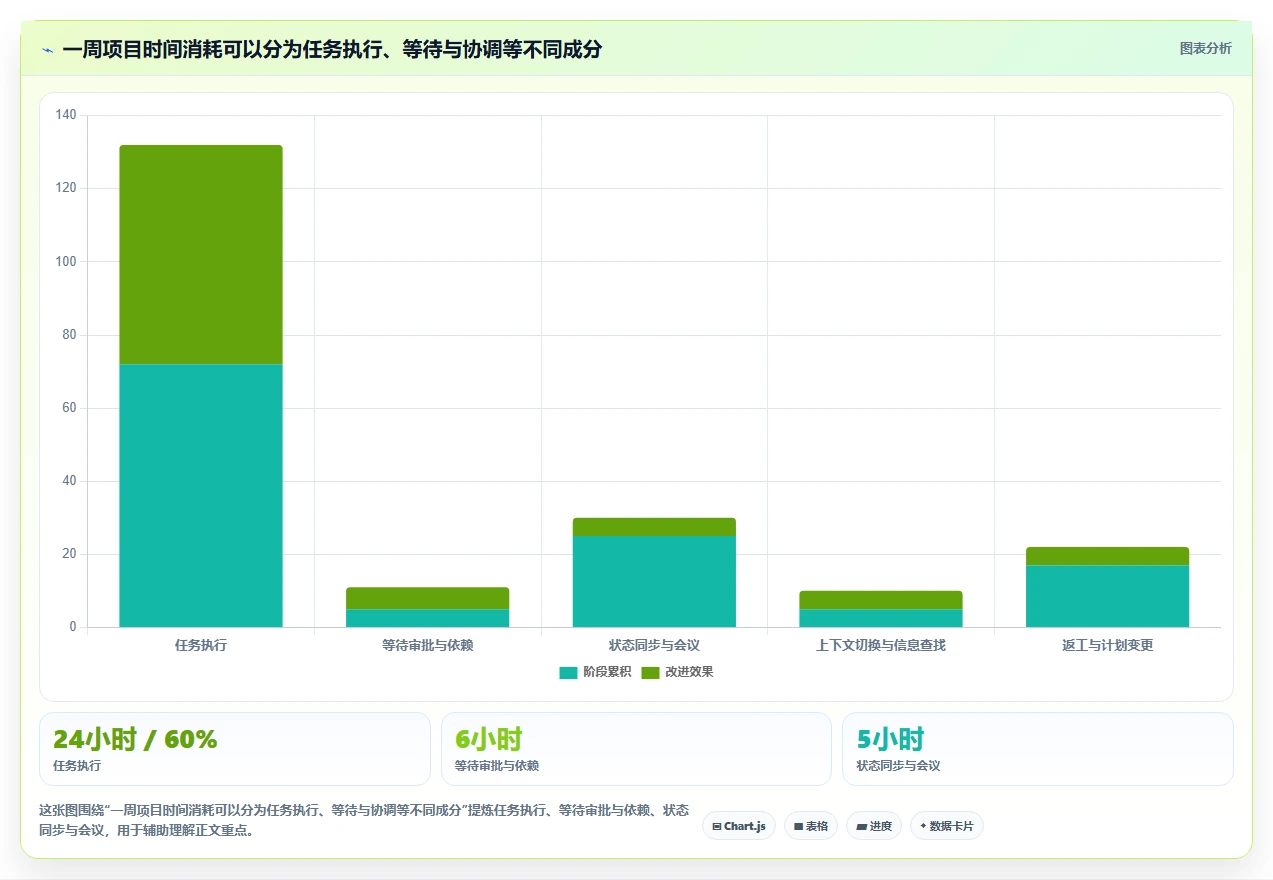Image resolution: width=1273 pixels, height=880 pixels.
Task: Toggle the 阶段累积 legend entry
Action: pos(595,672)
